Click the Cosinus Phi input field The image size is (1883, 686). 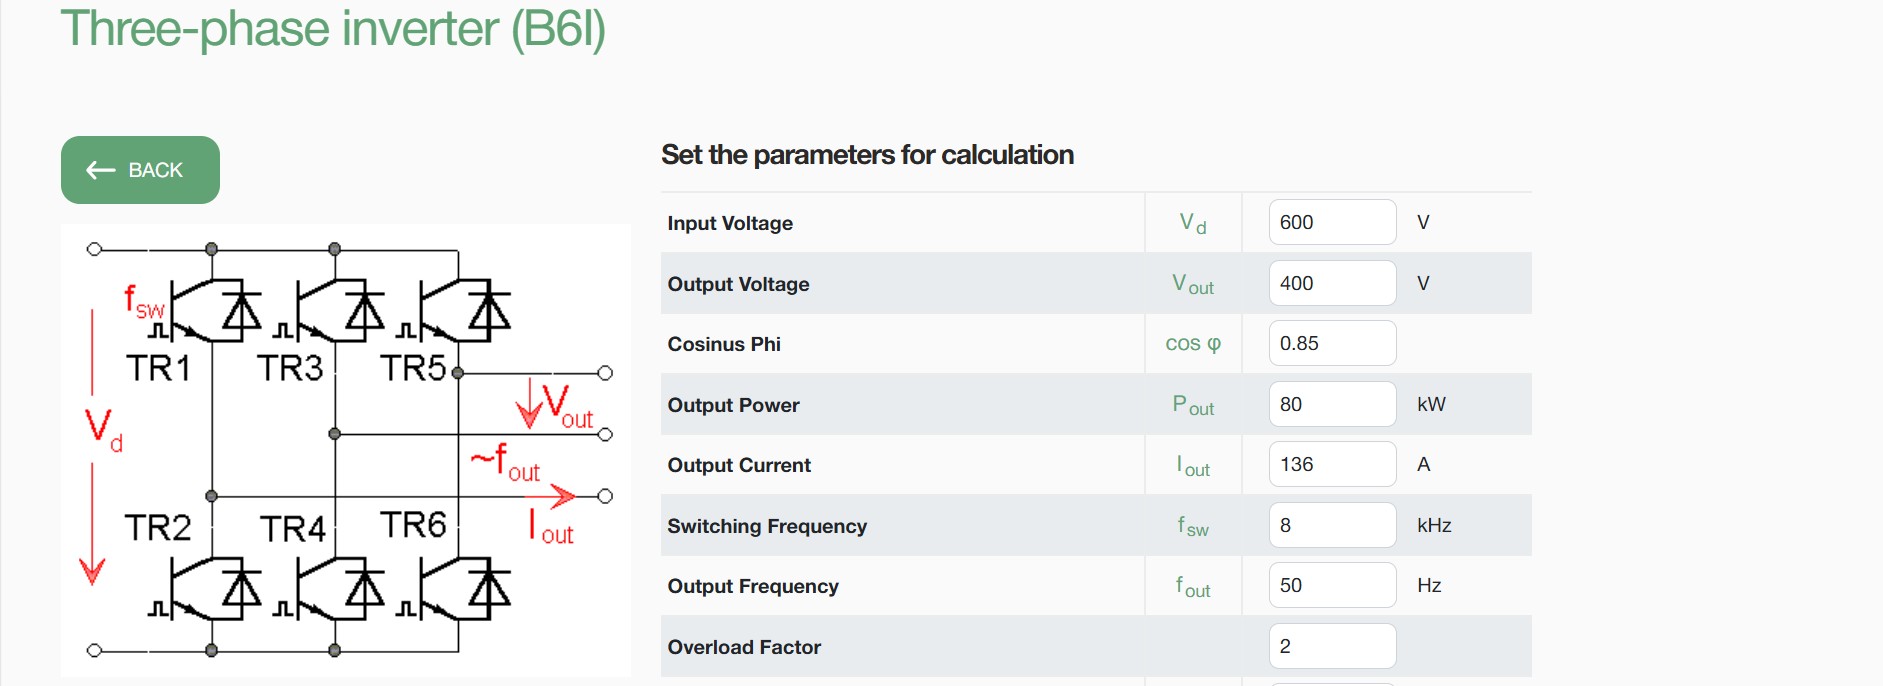coord(1331,343)
